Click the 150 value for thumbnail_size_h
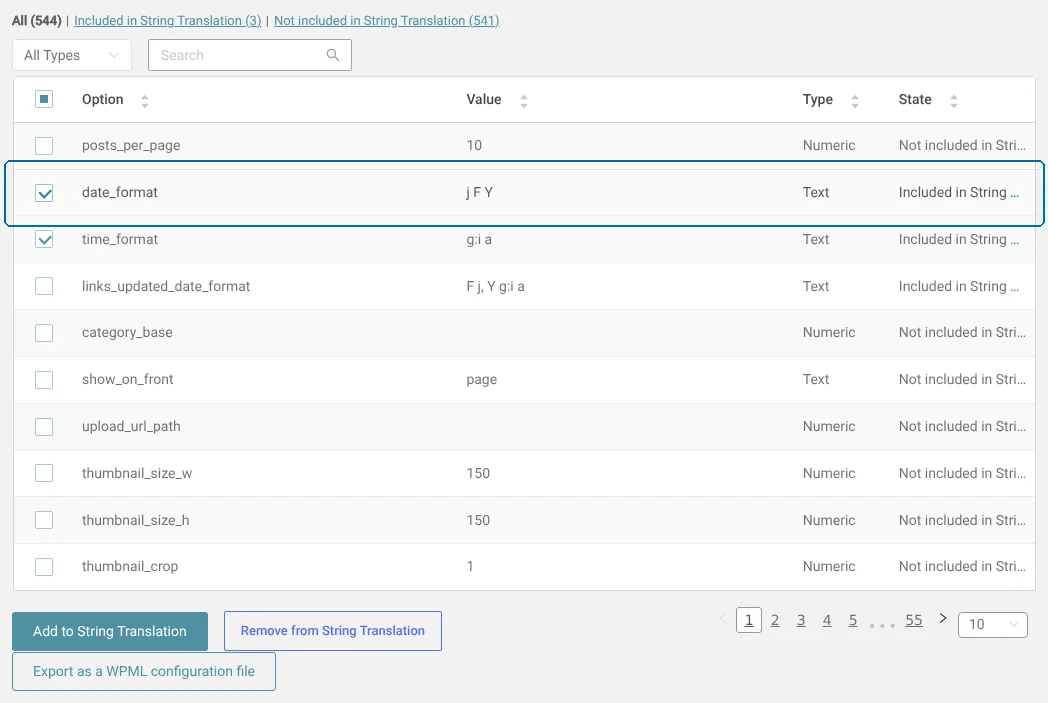The image size is (1048, 703). [x=478, y=520]
